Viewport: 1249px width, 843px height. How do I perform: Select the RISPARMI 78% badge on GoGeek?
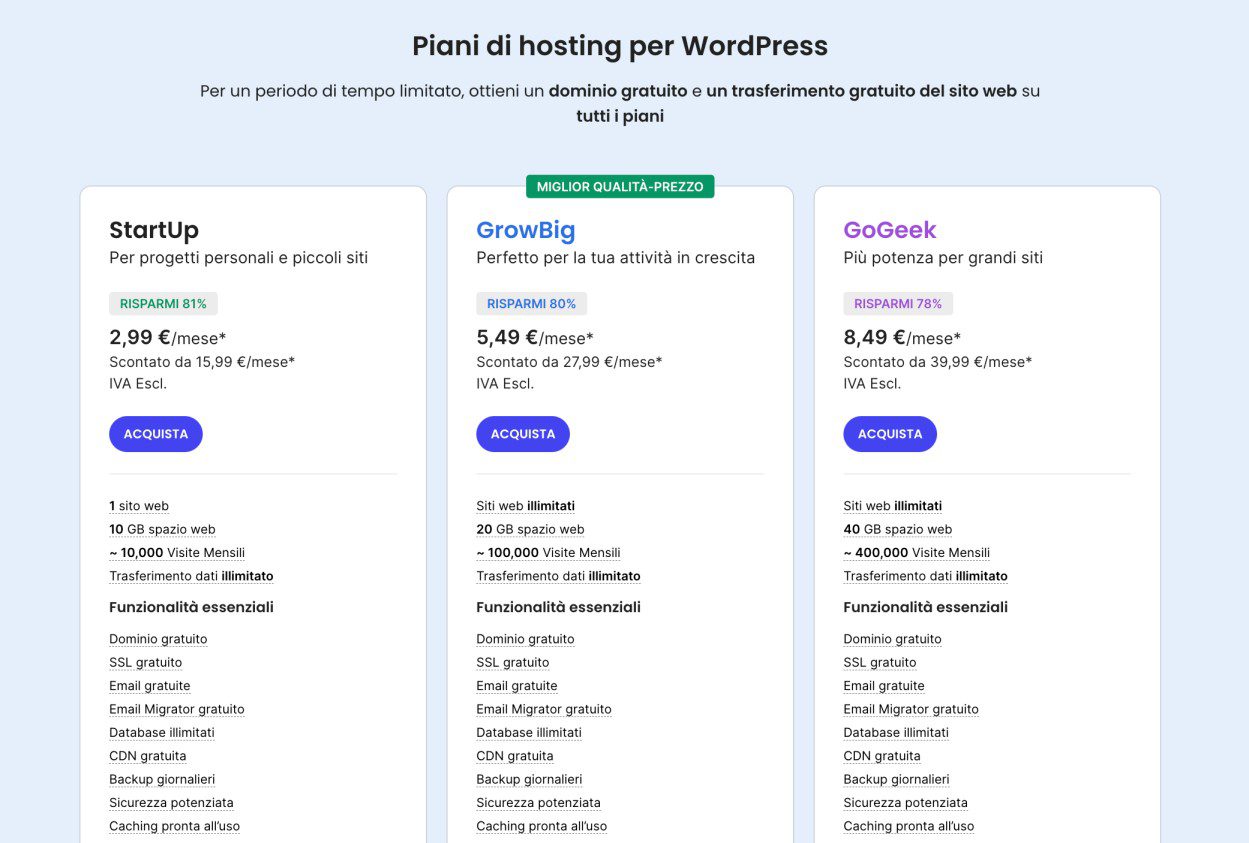tap(897, 303)
